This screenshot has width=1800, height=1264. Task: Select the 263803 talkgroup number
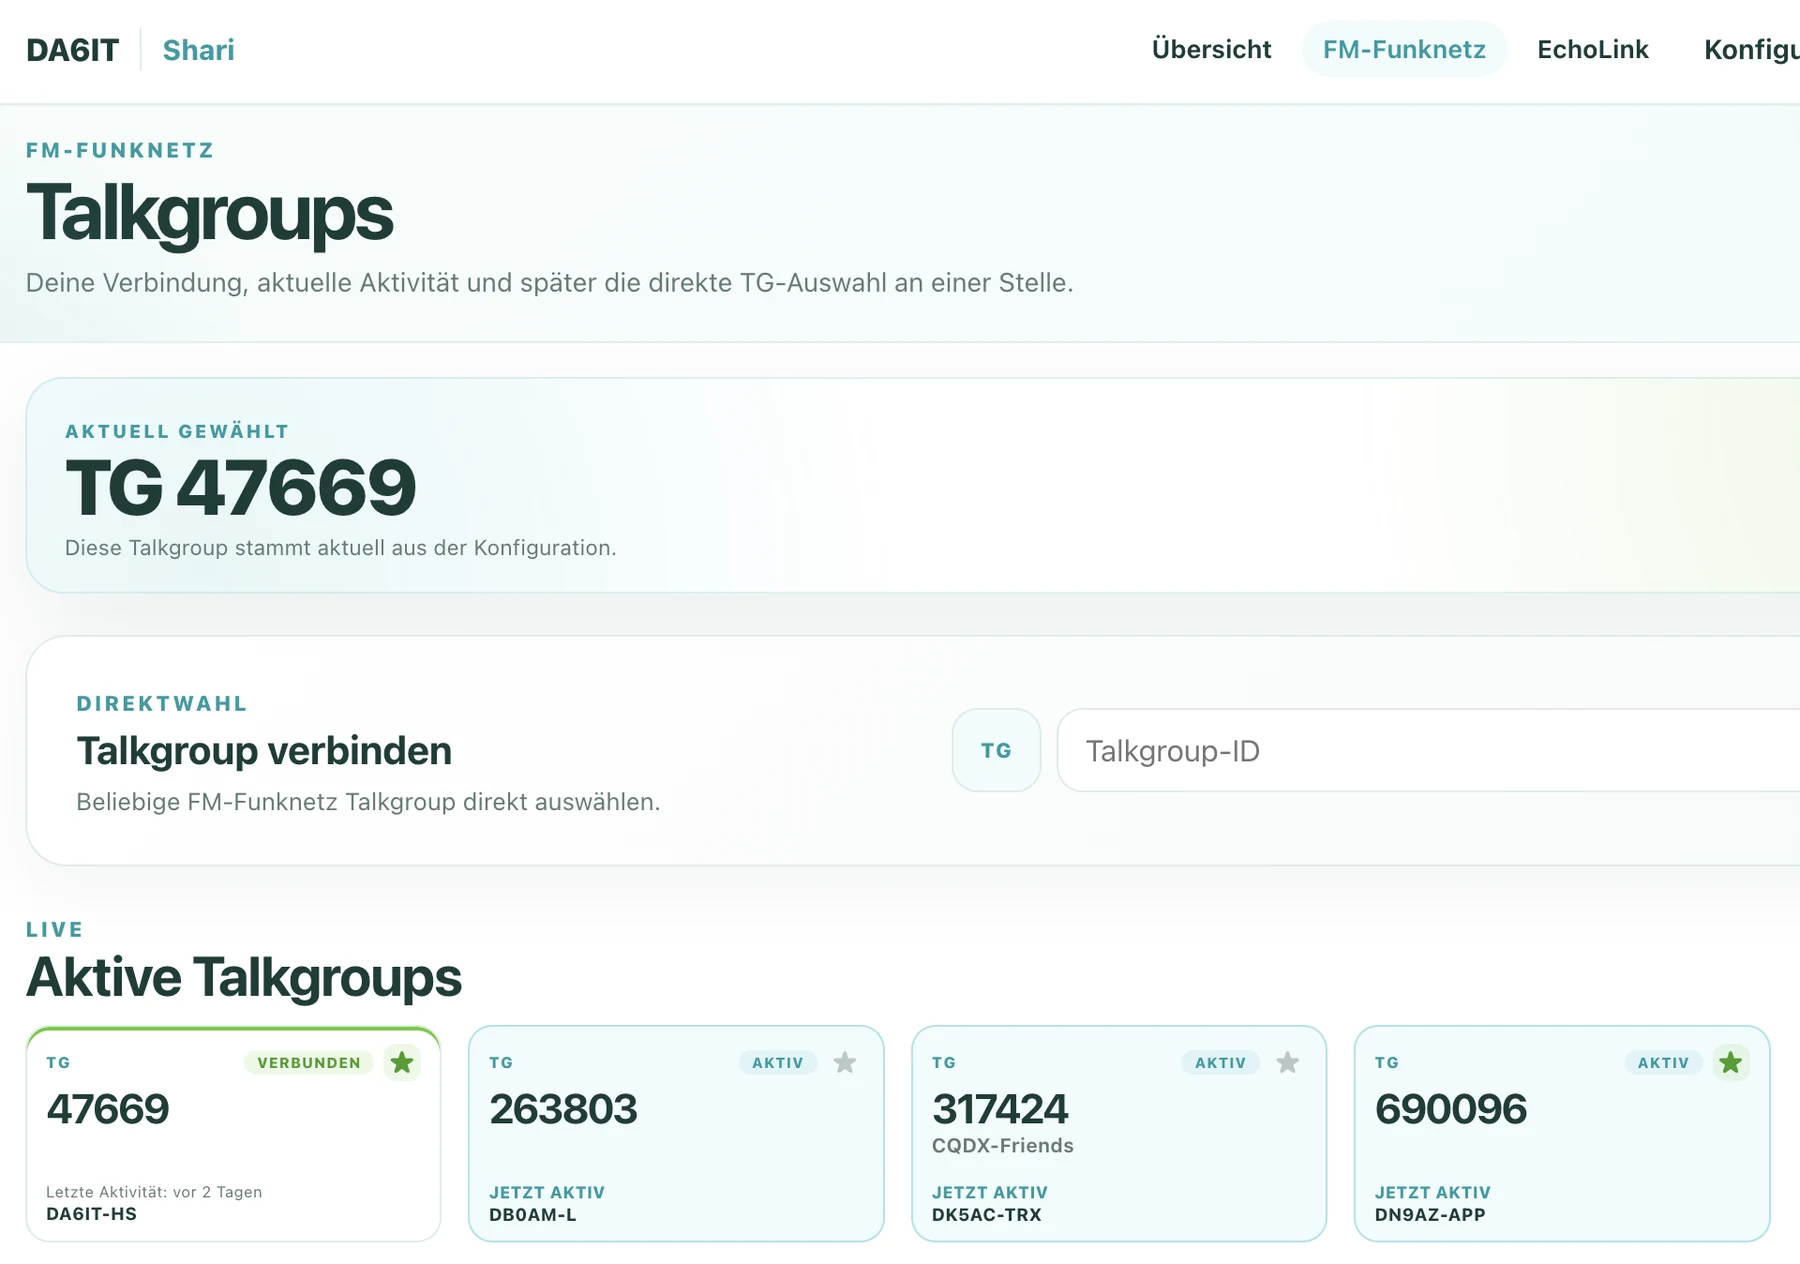tap(563, 1109)
